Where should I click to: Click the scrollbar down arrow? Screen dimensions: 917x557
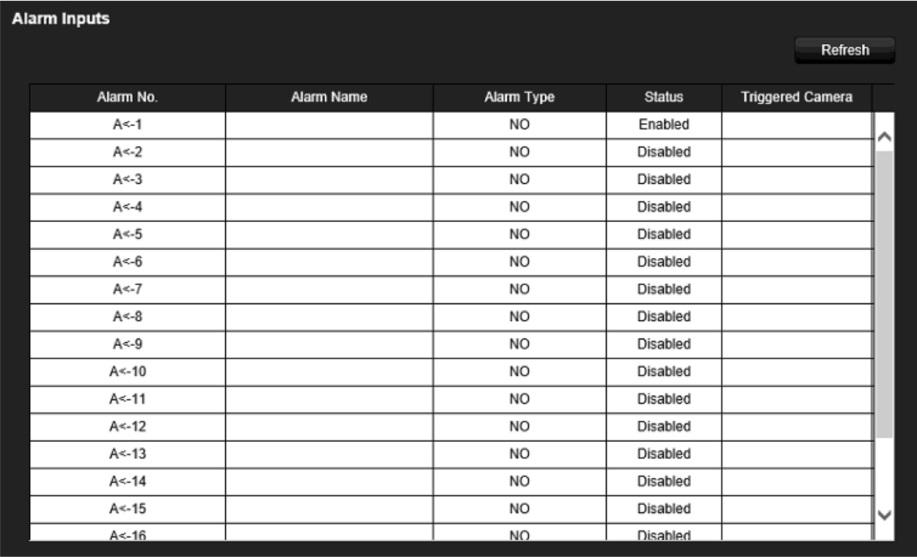[884, 515]
